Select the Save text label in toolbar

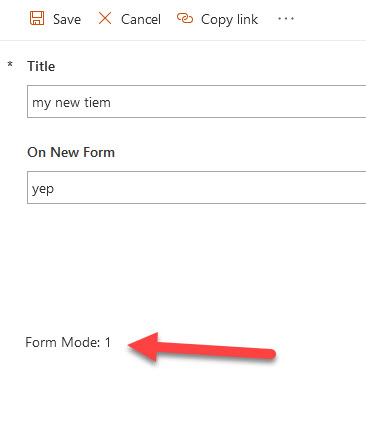pyautogui.click(x=67, y=19)
